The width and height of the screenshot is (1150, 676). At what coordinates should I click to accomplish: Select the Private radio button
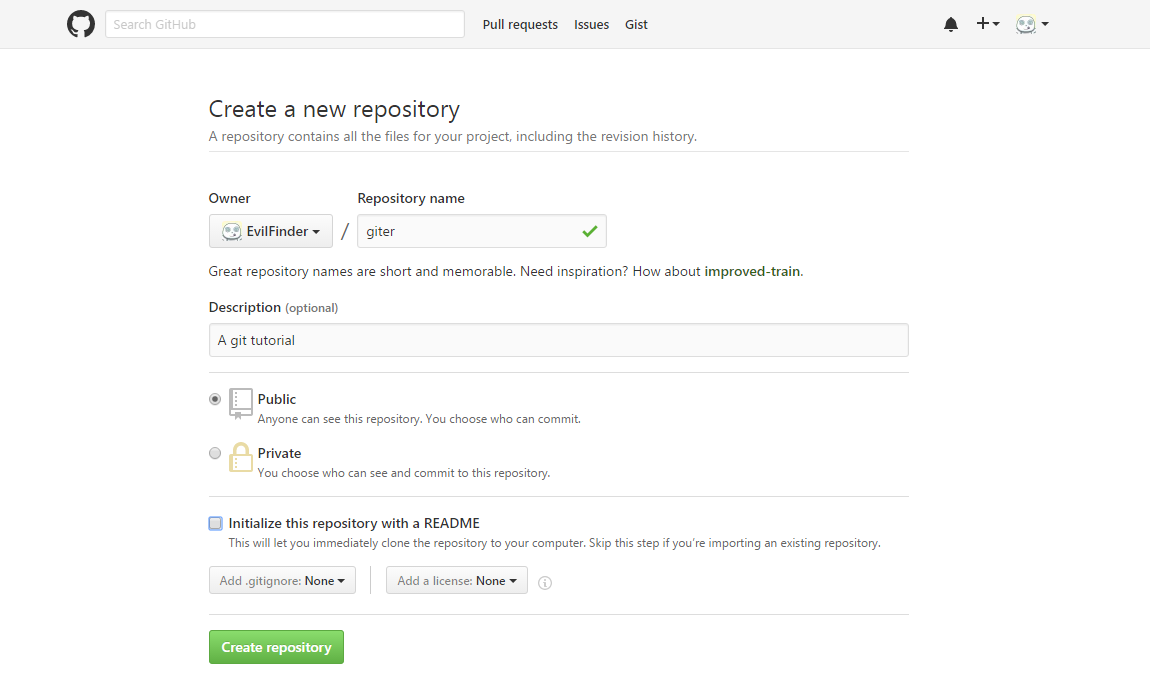click(x=215, y=453)
